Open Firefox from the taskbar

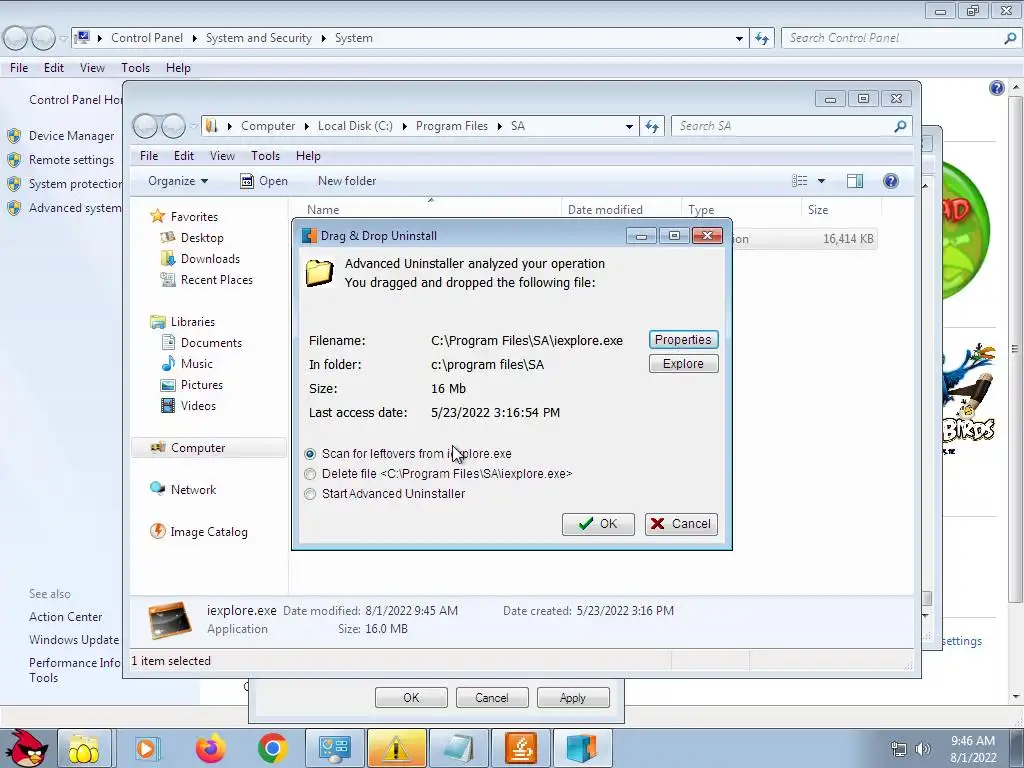[210, 748]
